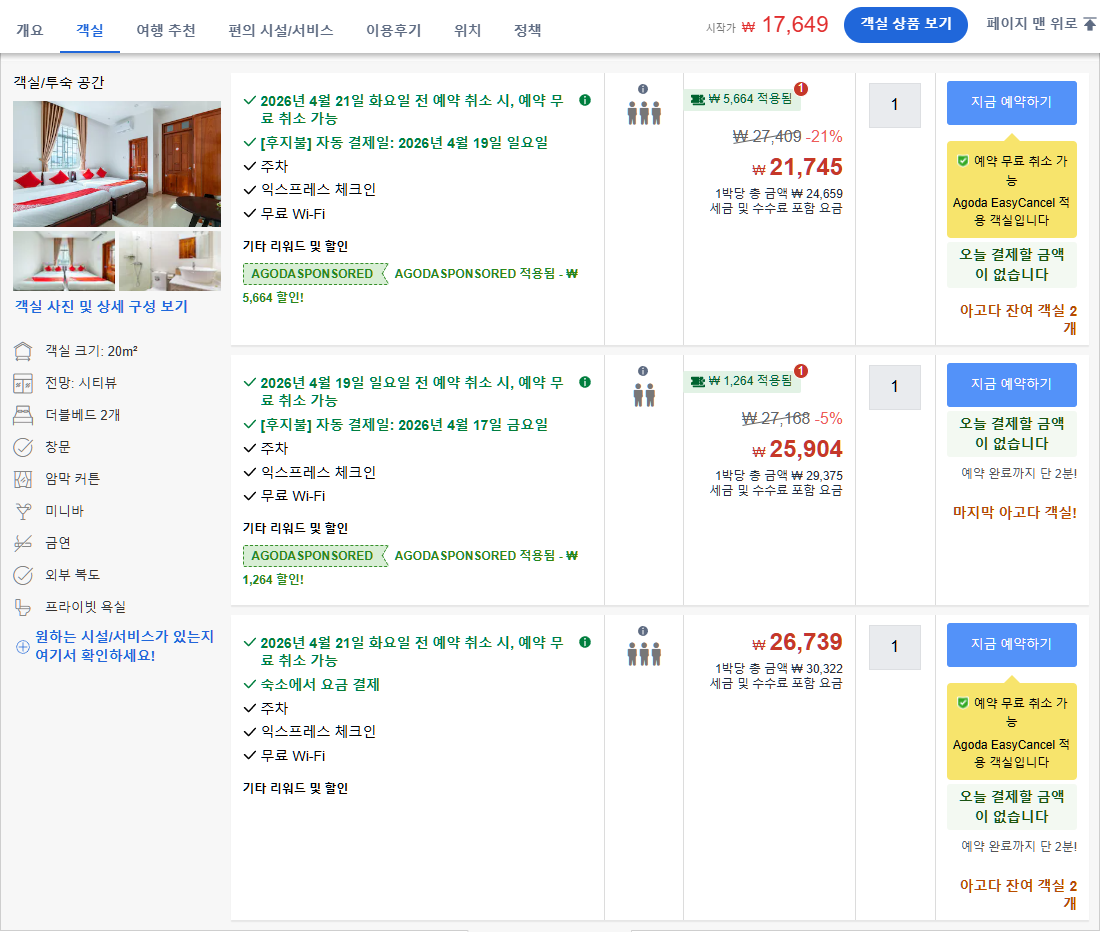Click the room size house icon
The width and height of the screenshot is (1100, 932).
click(x=23, y=351)
